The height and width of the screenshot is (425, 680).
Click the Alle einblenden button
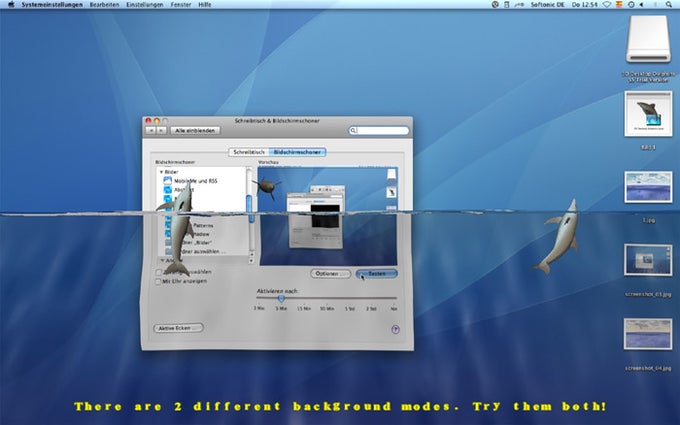tap(195, 131)
